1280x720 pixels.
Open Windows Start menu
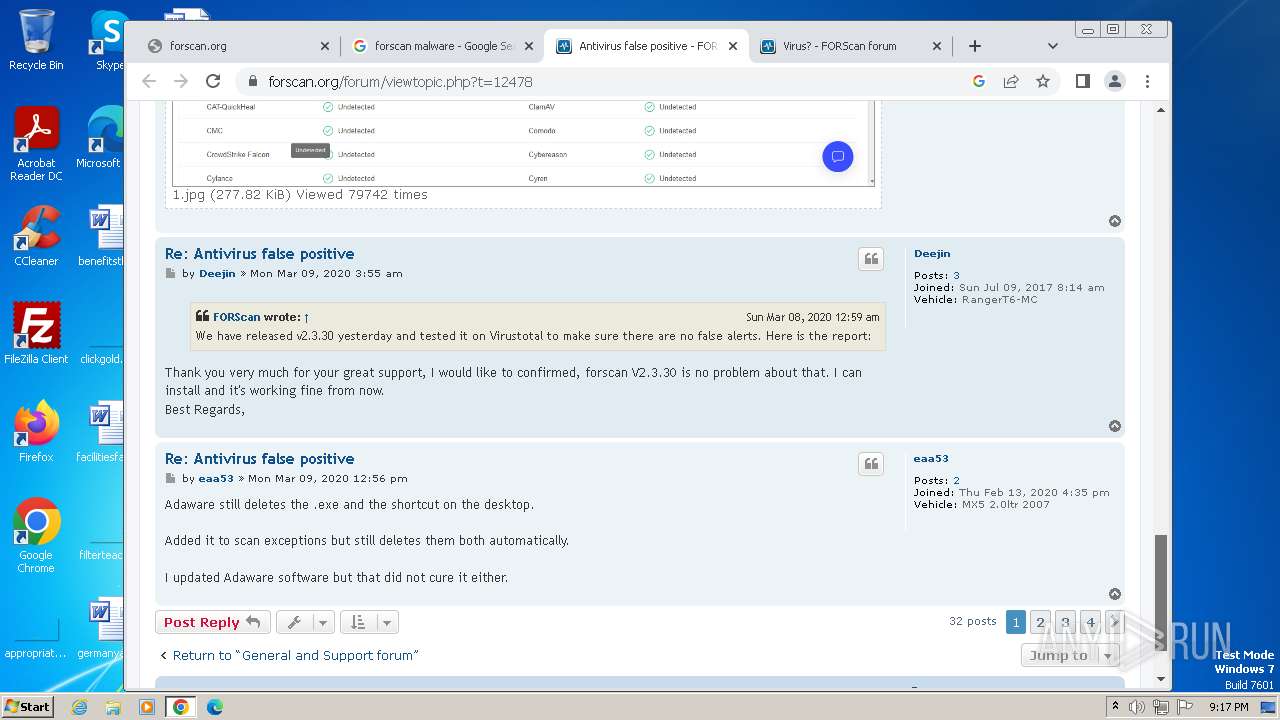coord(27,706)
